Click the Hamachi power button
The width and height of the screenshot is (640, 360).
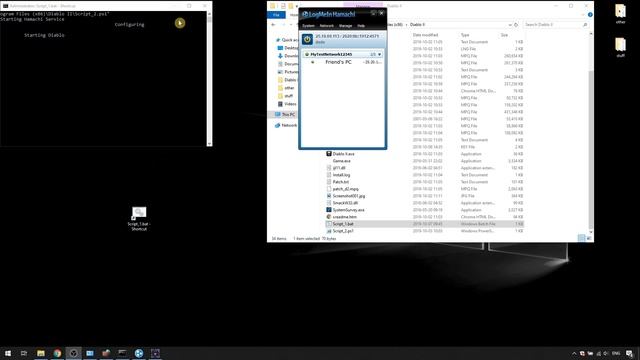pyautogui.click(x=307, y=39)
